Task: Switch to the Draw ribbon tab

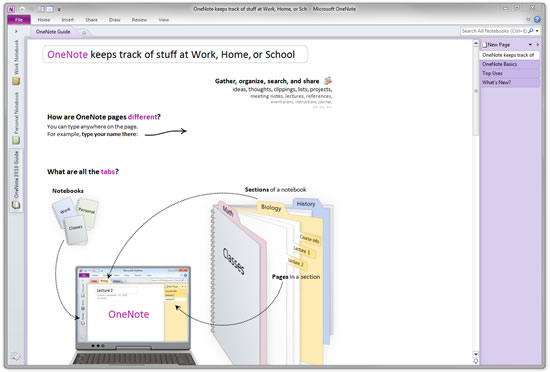Action: pos(115,20)
